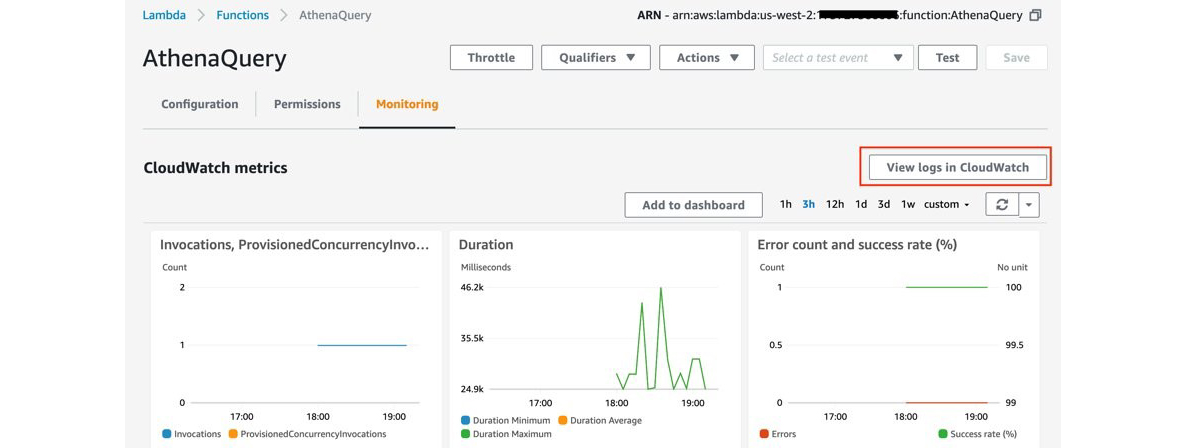Switch to the Permissions tab
The width and height of the screenshot is (1186, 448).
pyautogui.click(x=307, y=104)
